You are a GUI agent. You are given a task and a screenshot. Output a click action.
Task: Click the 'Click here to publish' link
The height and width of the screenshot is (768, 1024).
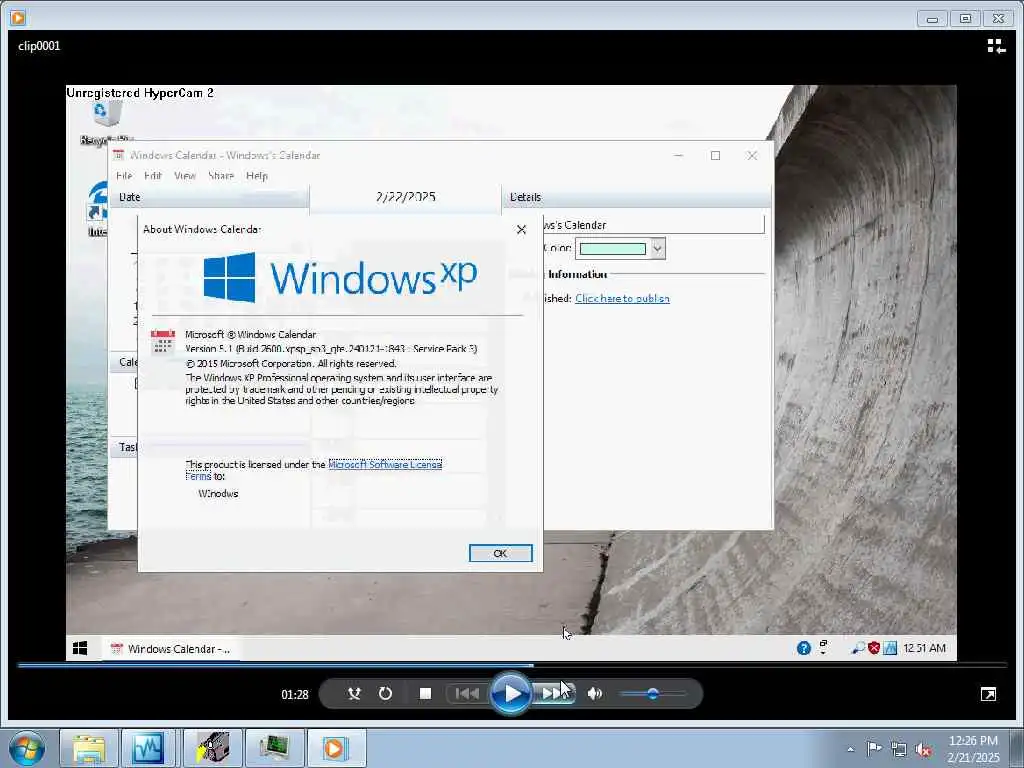coord(622,298)
